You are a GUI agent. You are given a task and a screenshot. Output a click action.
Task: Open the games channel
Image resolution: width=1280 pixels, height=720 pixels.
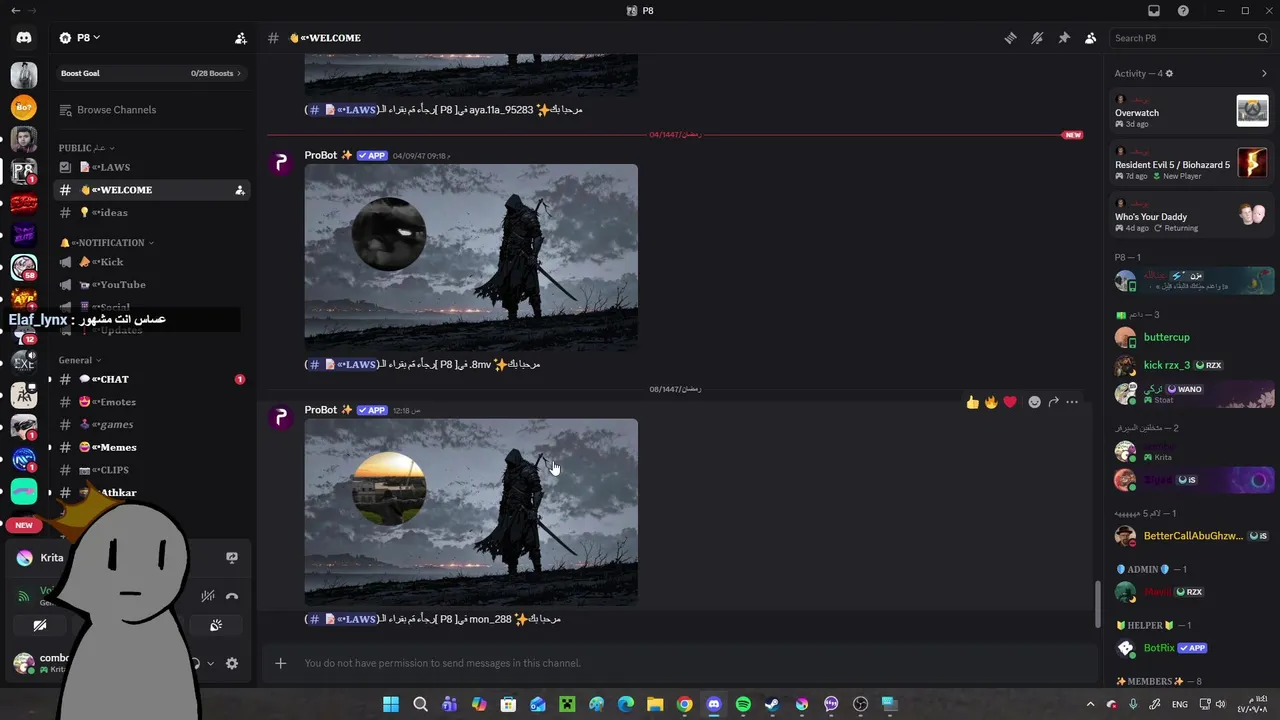[150, 425]
